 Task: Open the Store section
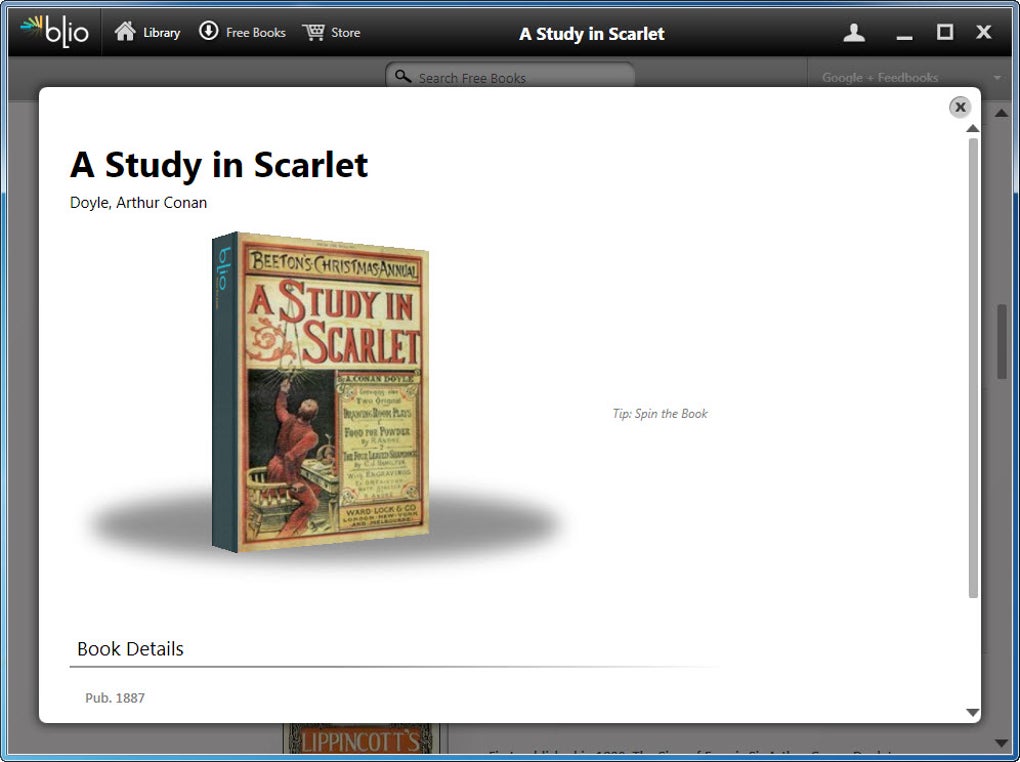coord(331,32)
